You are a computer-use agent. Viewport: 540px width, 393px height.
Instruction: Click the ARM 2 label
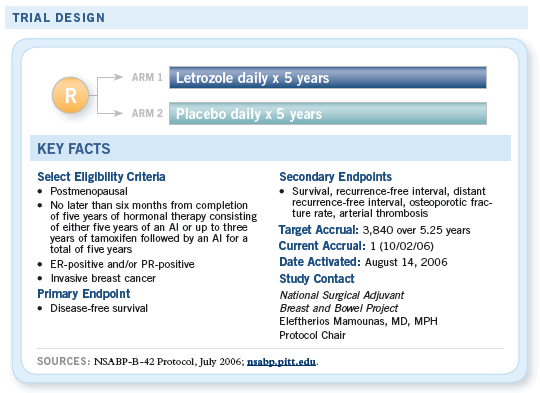coord(147,113)
